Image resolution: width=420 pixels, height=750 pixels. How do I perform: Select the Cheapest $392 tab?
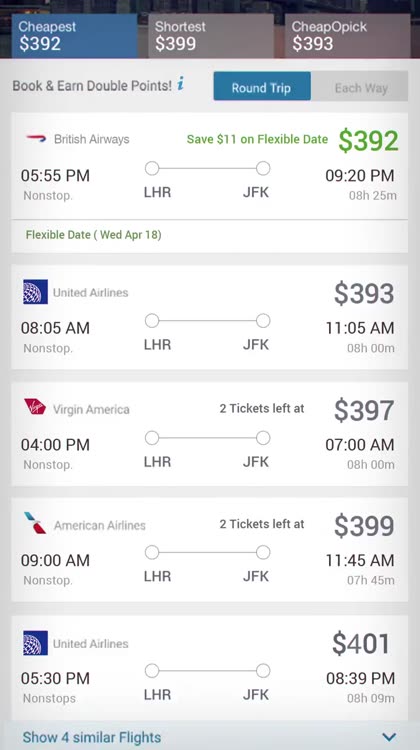[x=75, y=36]
